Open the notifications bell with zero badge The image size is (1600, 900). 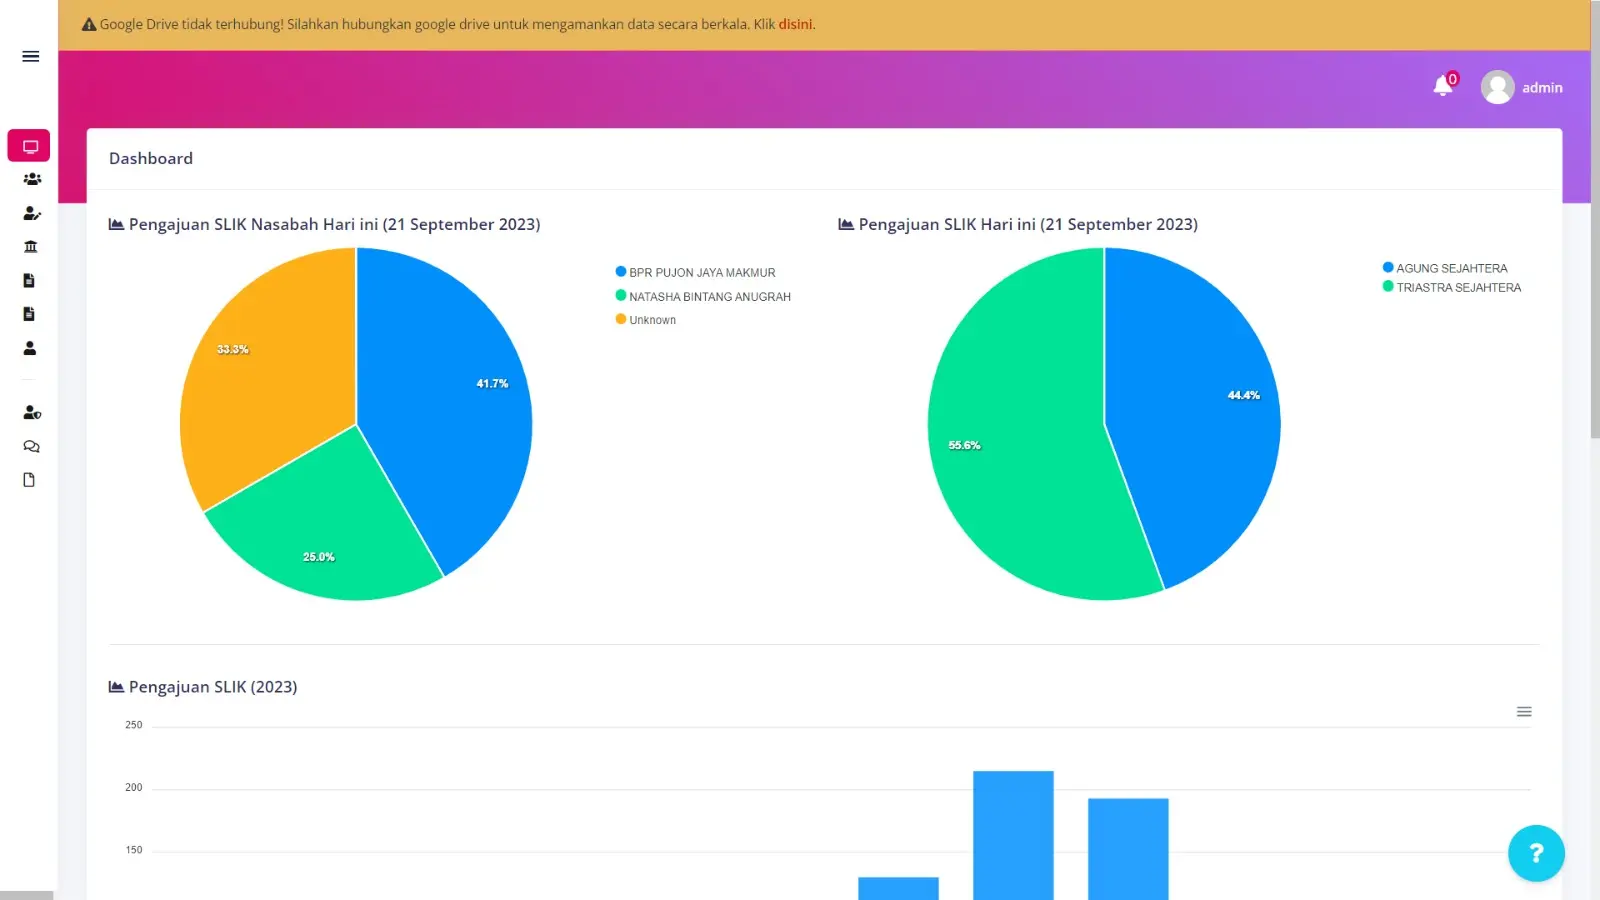pyautogui.click(x=1442, y=86)
